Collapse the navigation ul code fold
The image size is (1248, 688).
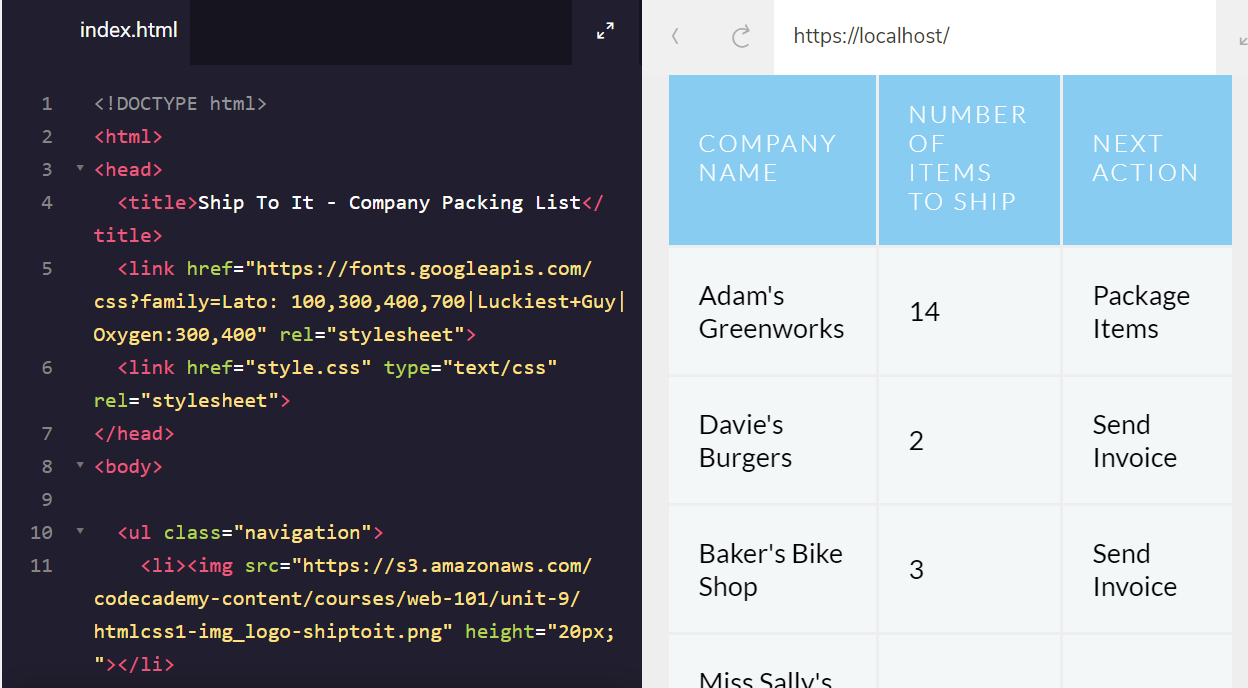78,532
